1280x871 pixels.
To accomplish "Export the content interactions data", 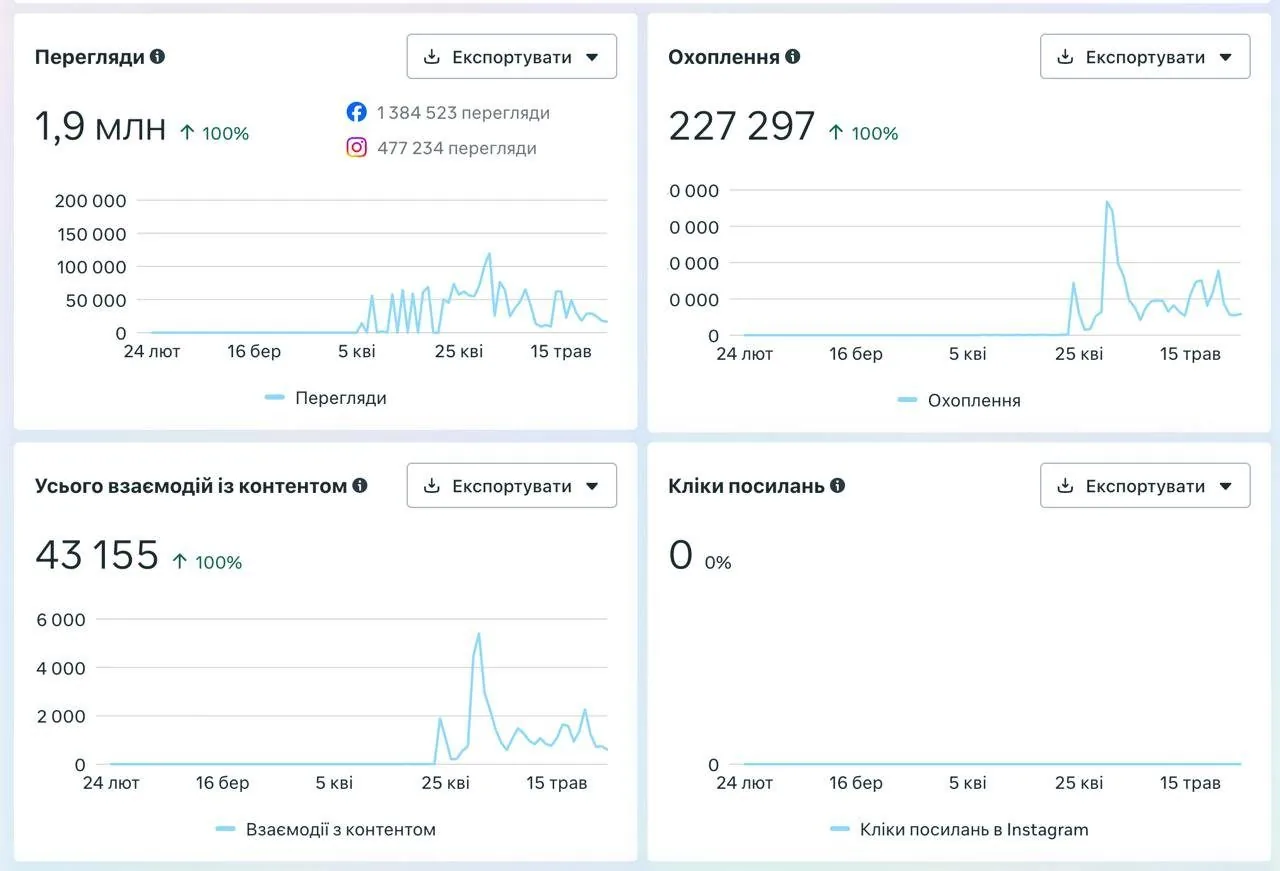I will [x=512, y=486].
